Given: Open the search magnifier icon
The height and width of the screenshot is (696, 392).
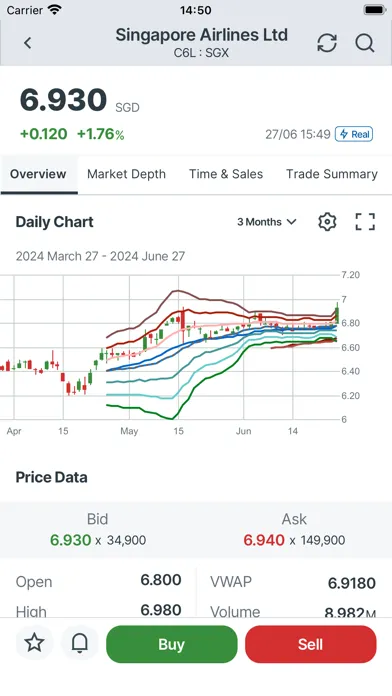Looking at the screenshot, I should coord(365,43).
